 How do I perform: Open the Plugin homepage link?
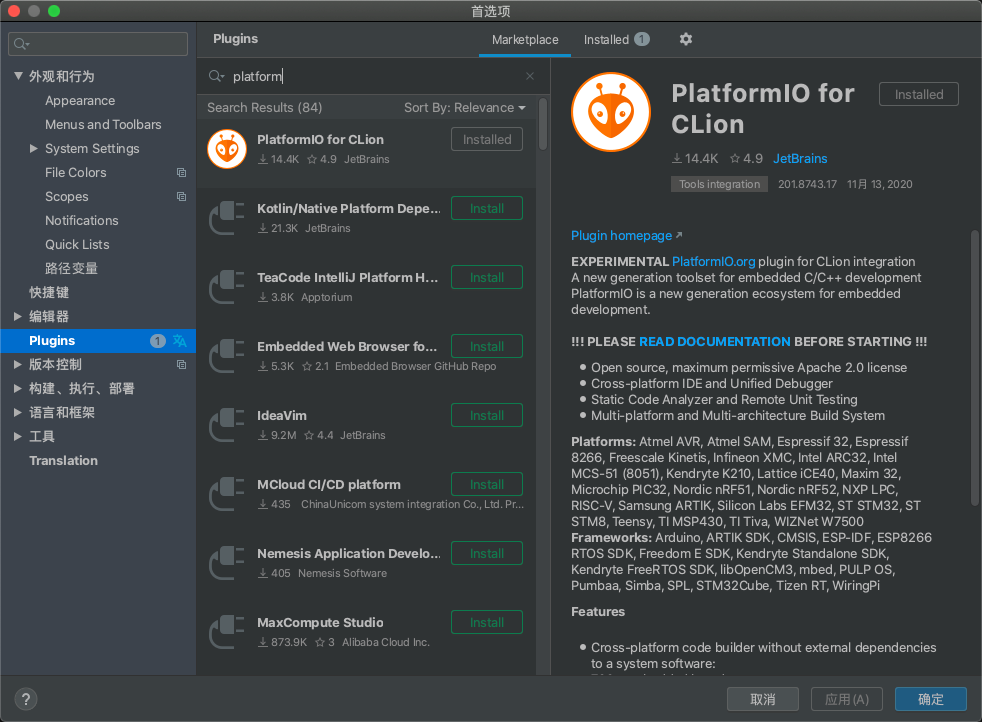[626, 235]
